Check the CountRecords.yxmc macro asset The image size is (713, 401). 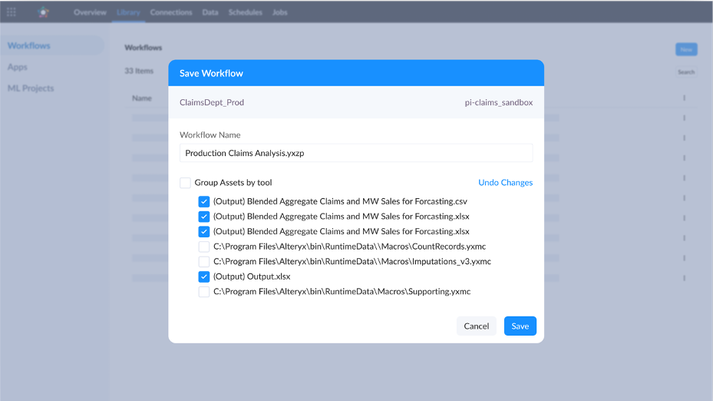204,246
